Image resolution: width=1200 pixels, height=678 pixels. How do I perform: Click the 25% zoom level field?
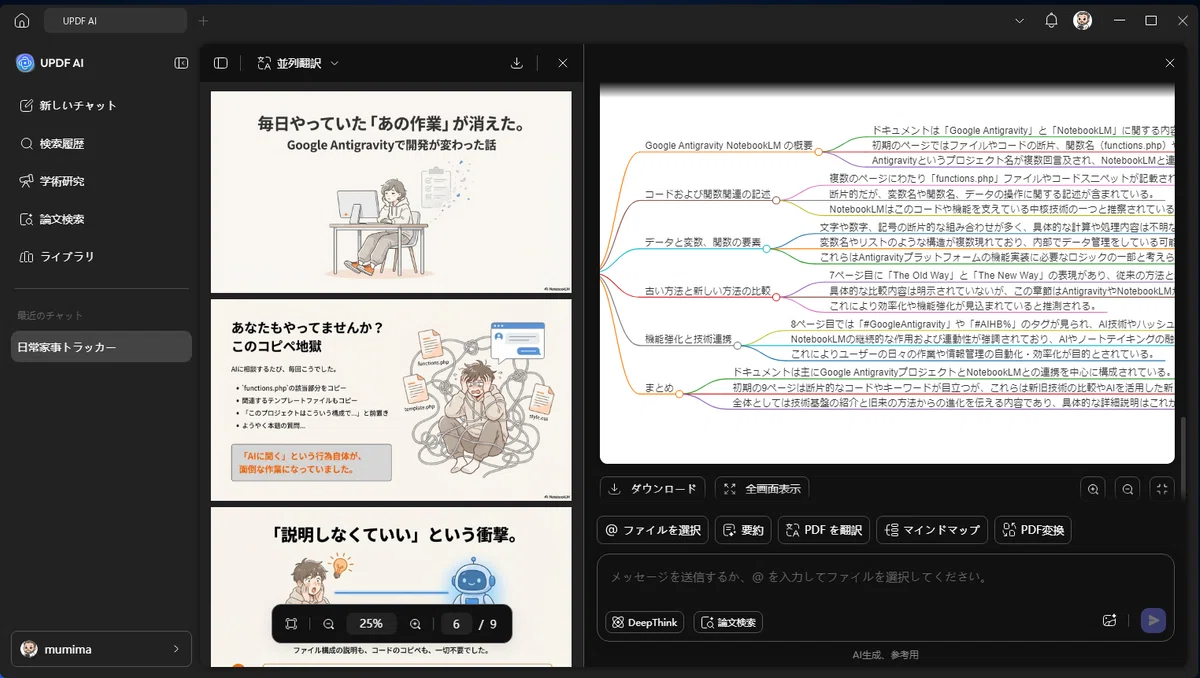click(x=371, y=624)
